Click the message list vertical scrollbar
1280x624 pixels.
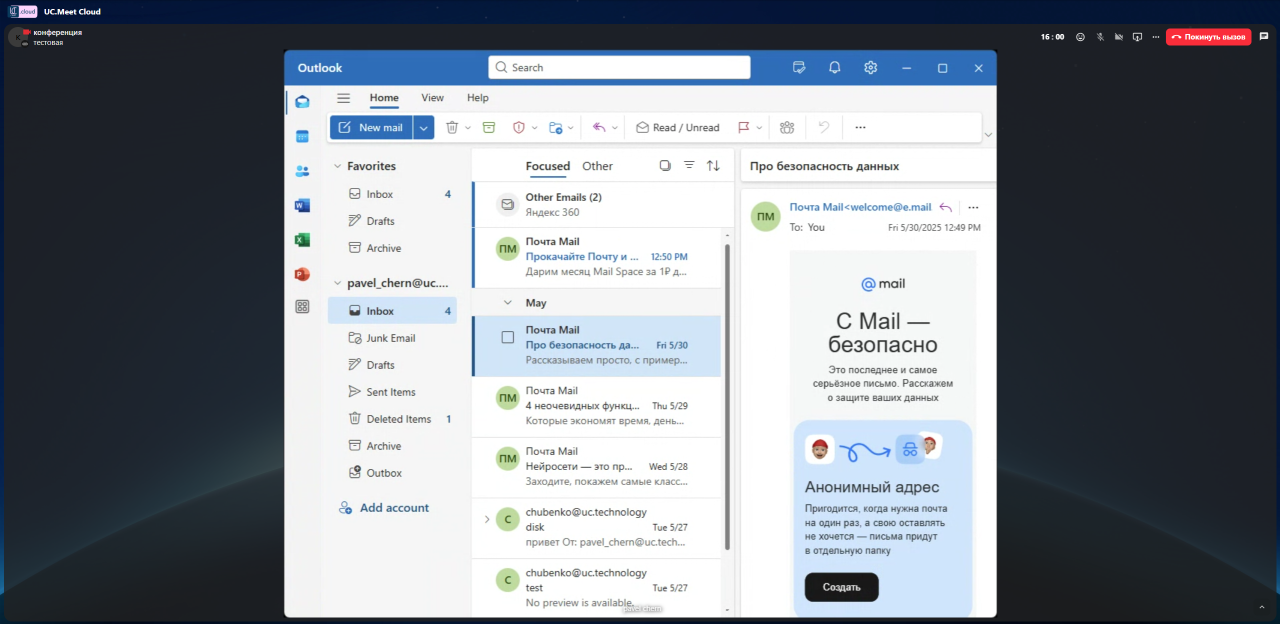(727, 400)
